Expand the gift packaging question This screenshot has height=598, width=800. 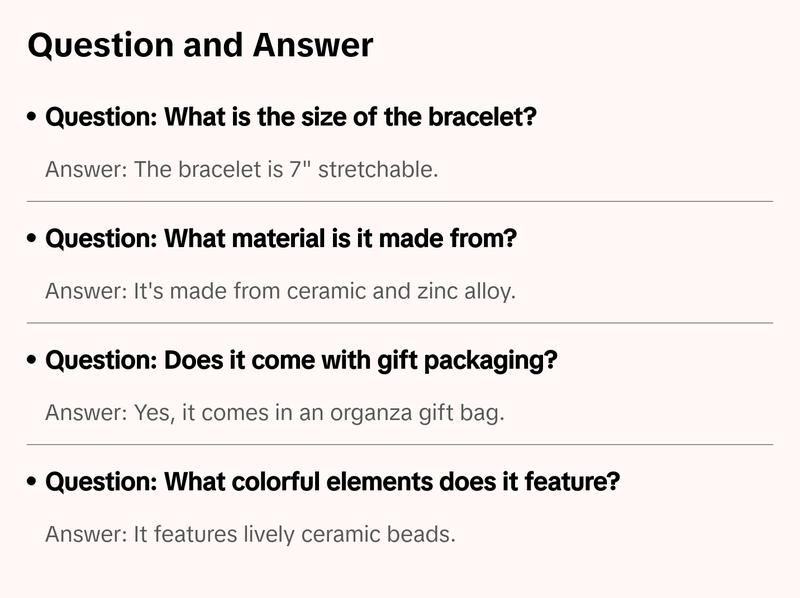pyautogui.click(x=301, y=361)
